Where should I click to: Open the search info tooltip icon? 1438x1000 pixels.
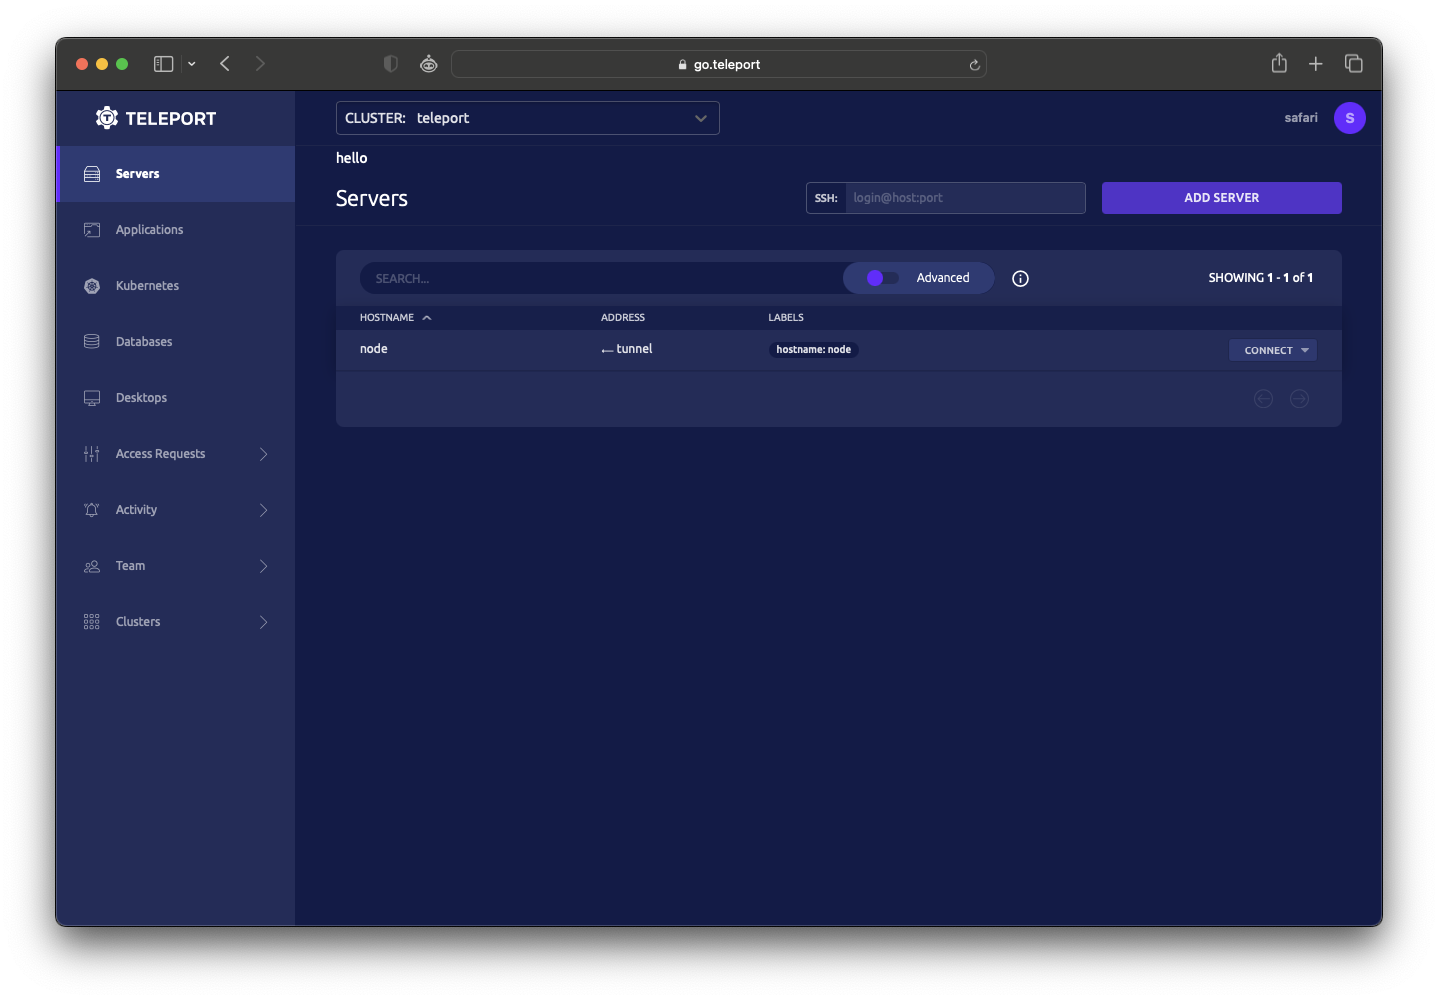tap(1020, 278)
